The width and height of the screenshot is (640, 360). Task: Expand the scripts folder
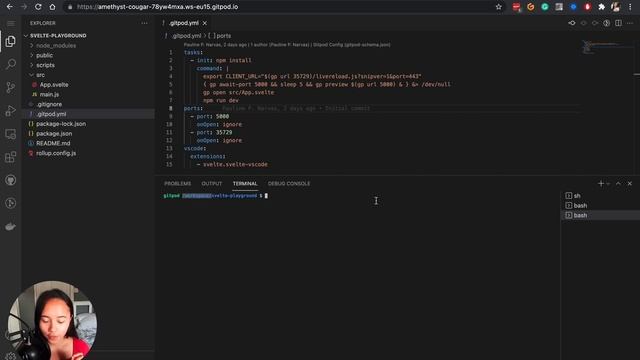[x=89, y=65]
